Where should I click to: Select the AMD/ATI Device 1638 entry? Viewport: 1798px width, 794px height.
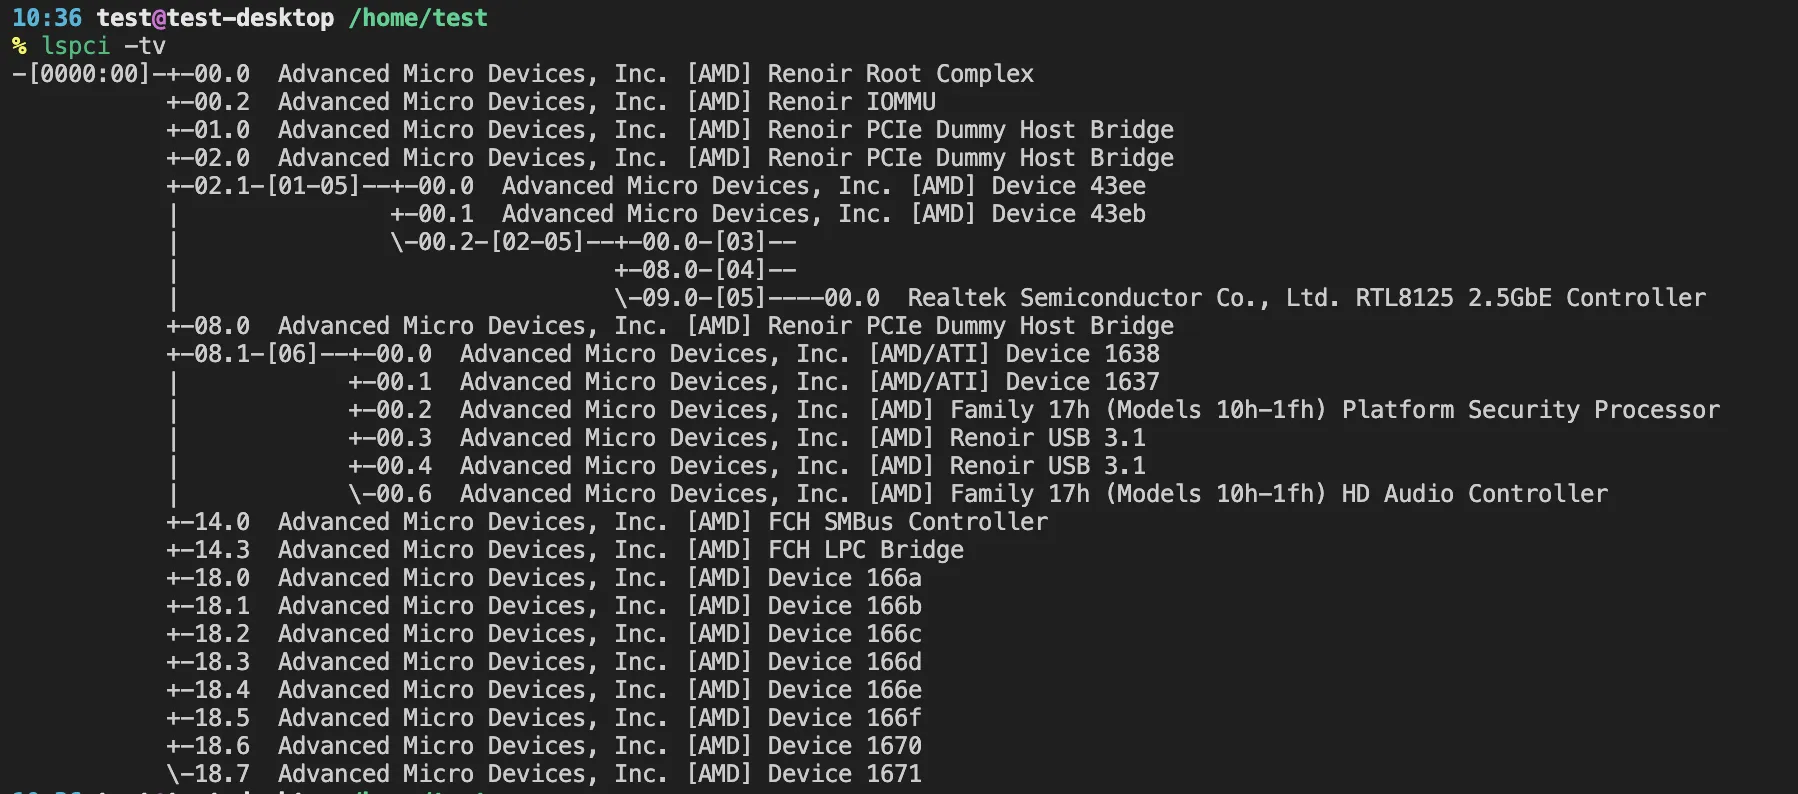click(x=1082, y=354)
